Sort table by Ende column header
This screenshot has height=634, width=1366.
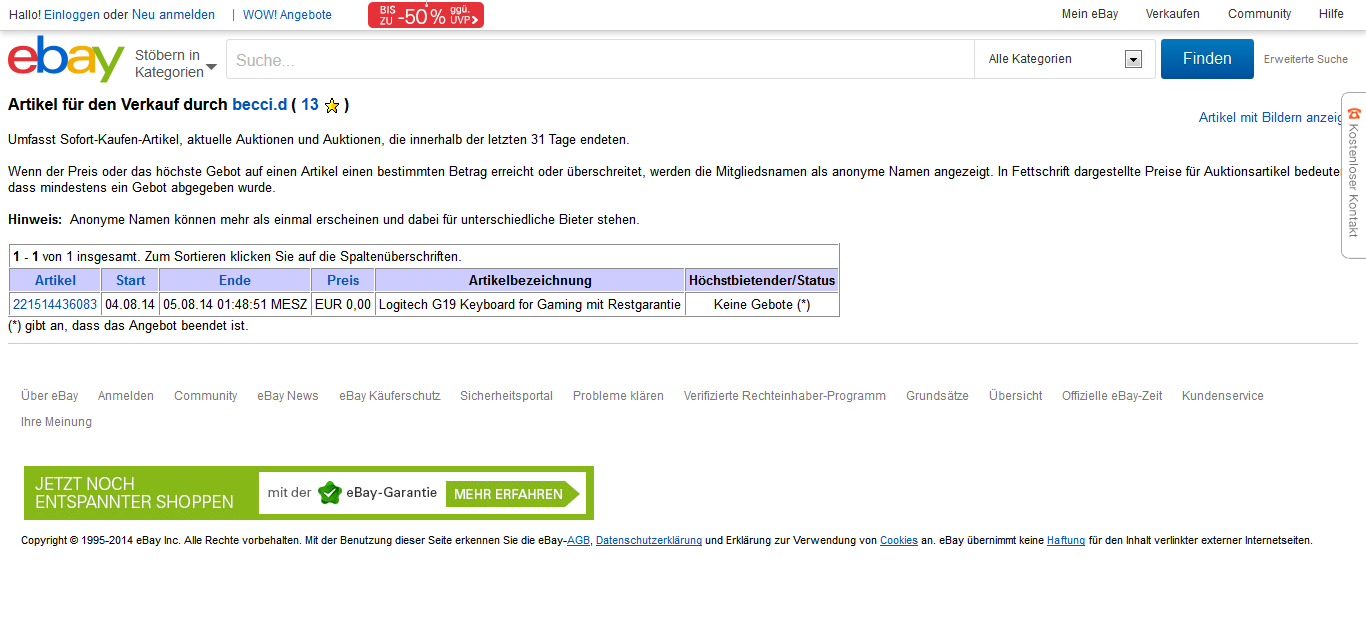[235, 280]
